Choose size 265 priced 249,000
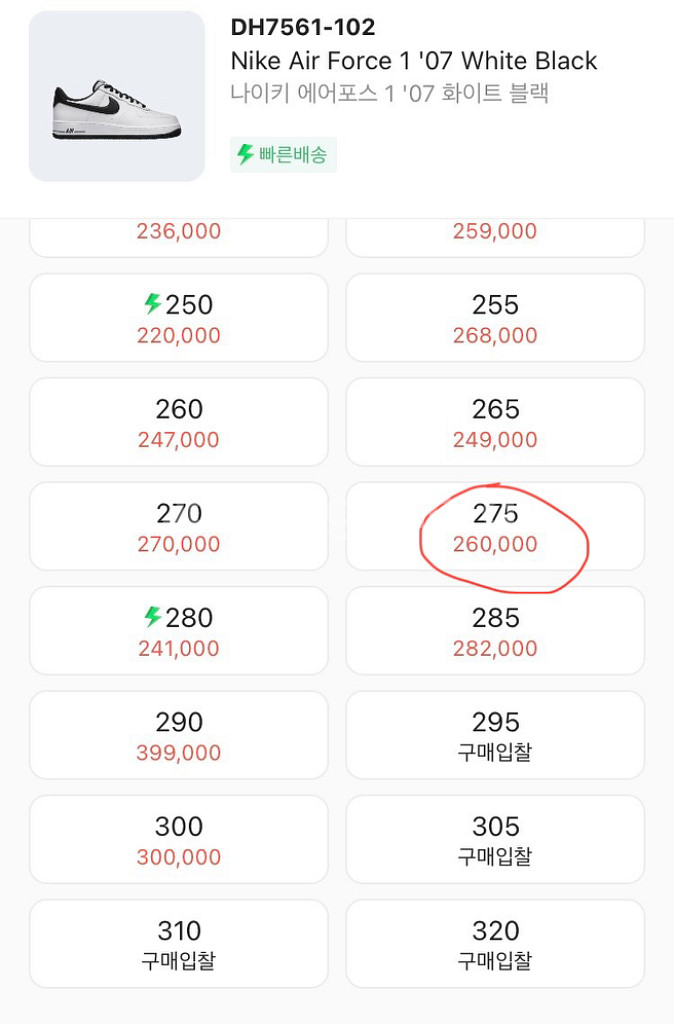Image resolution: width=674 pixels, height=1024 pixels. click(x=495, y=422)
